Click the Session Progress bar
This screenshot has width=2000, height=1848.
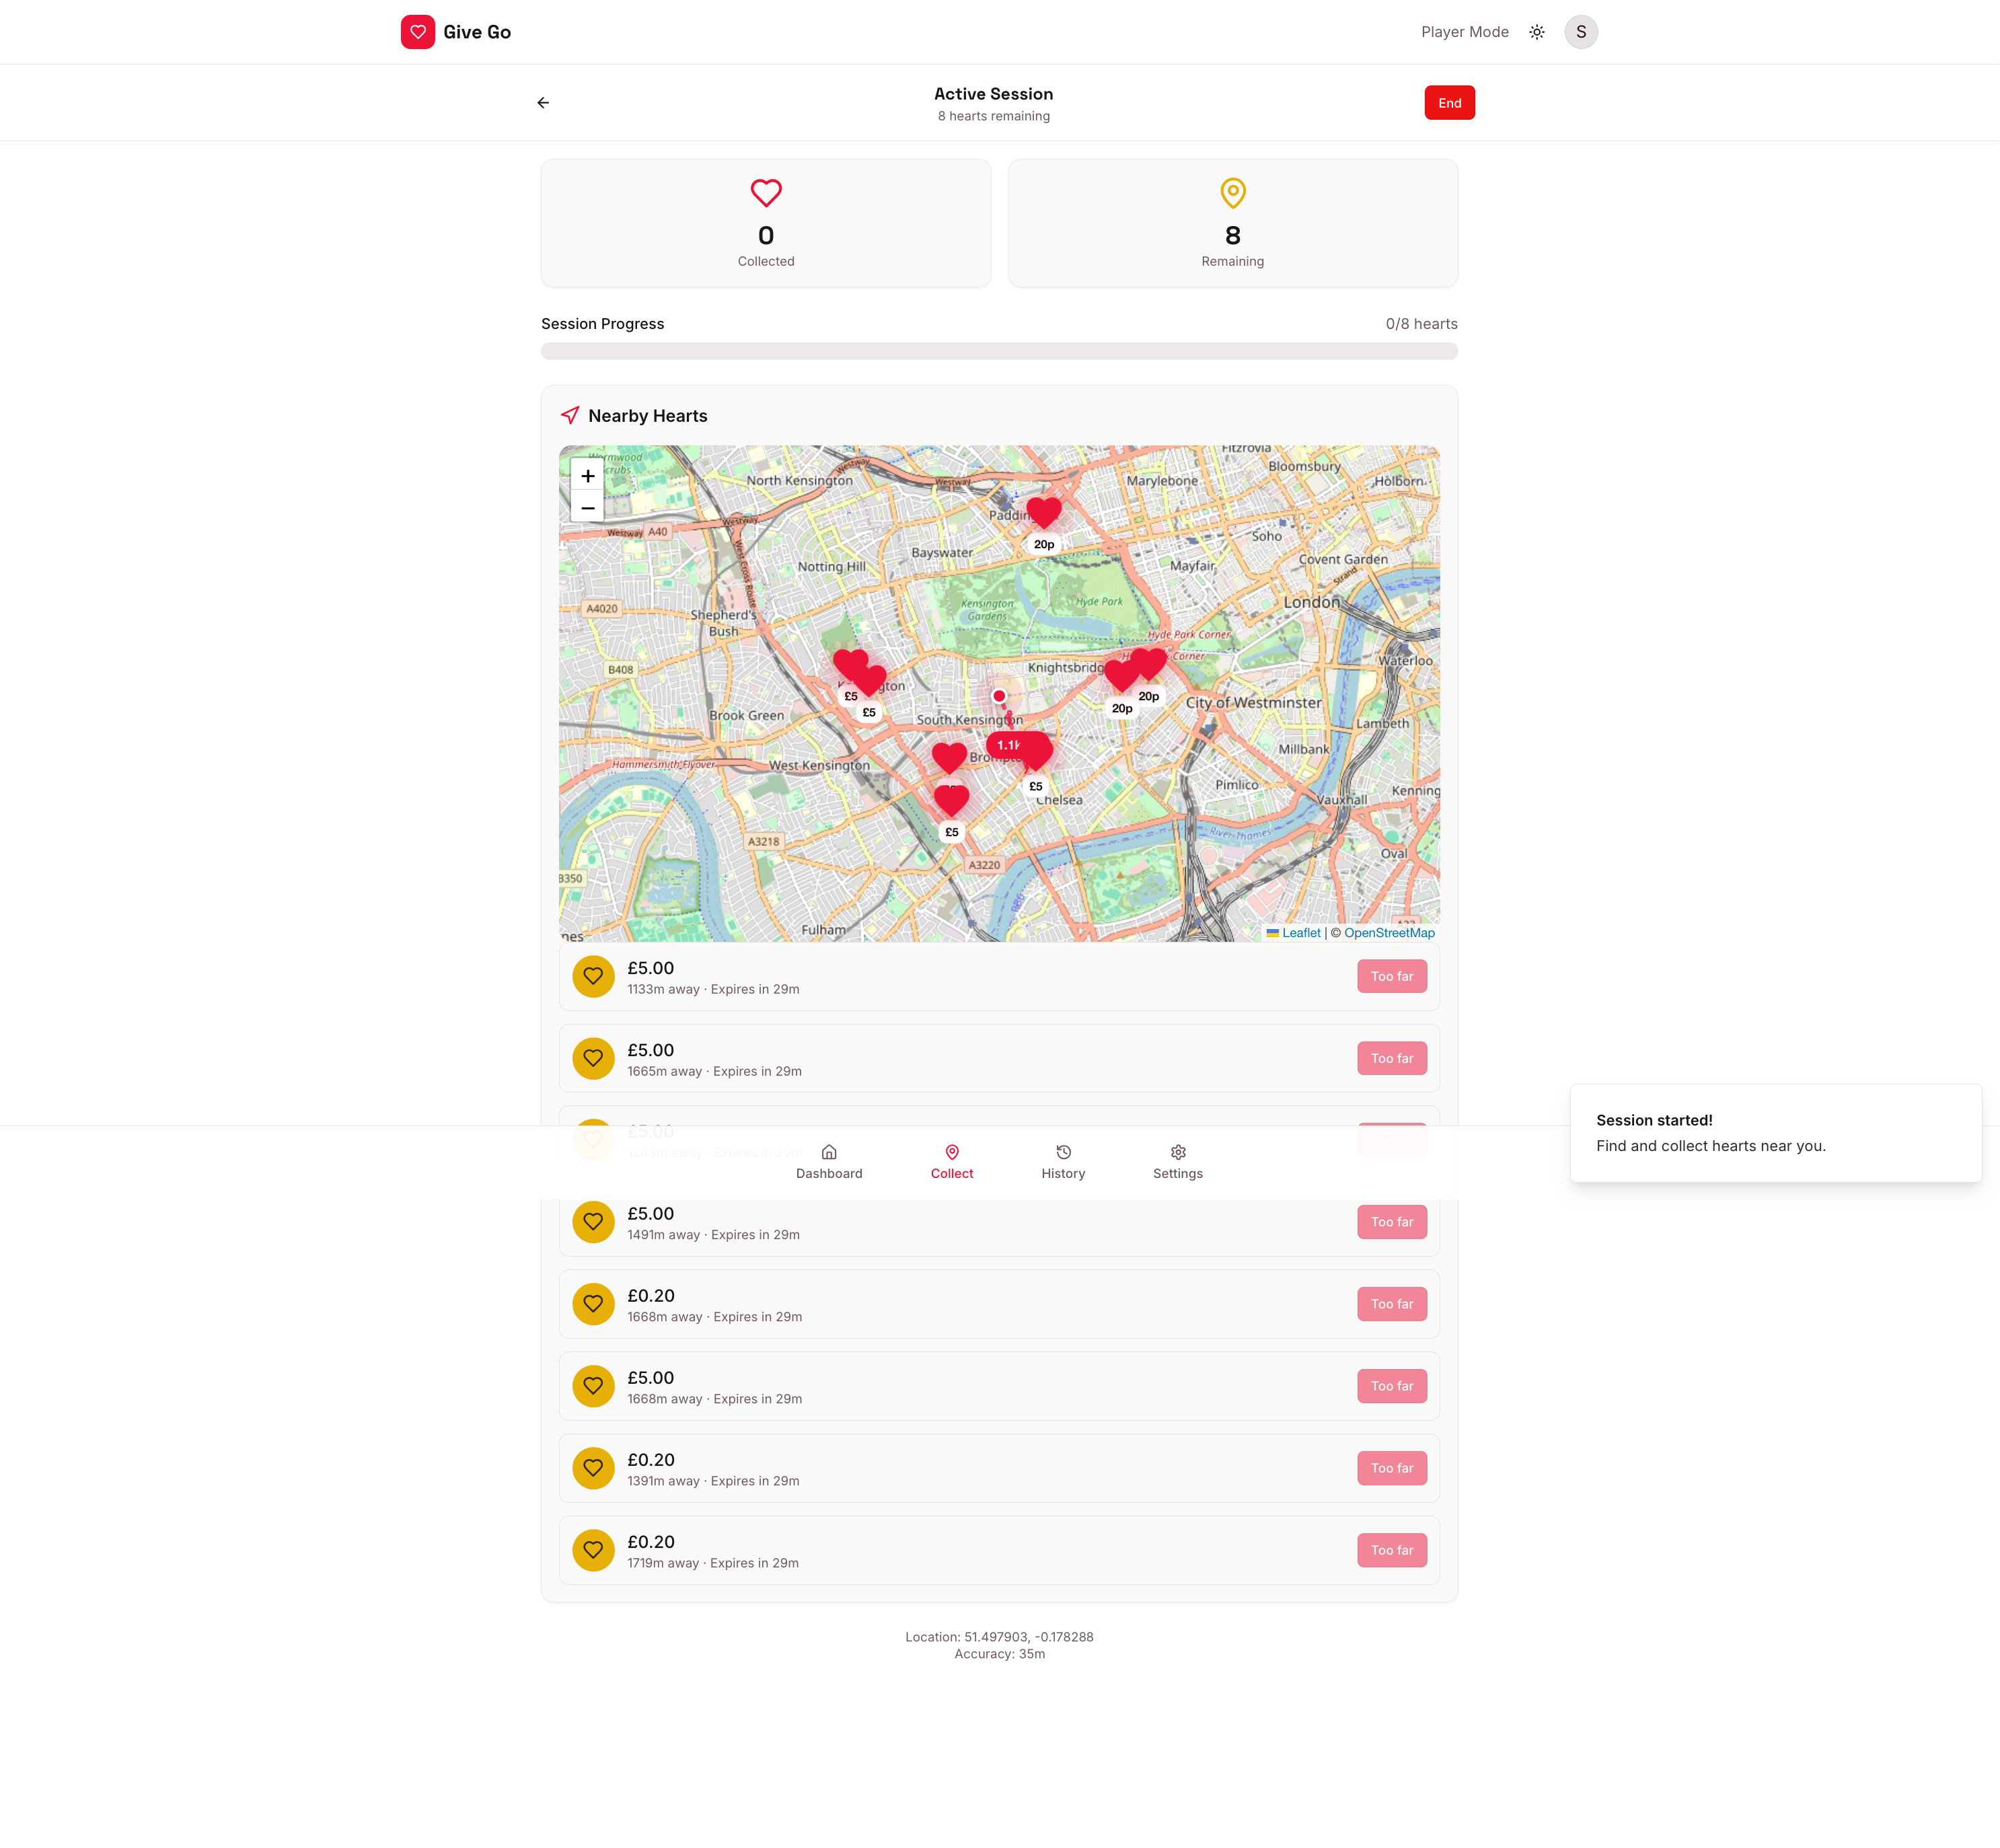pyautogui.click(x=999, y=351)
